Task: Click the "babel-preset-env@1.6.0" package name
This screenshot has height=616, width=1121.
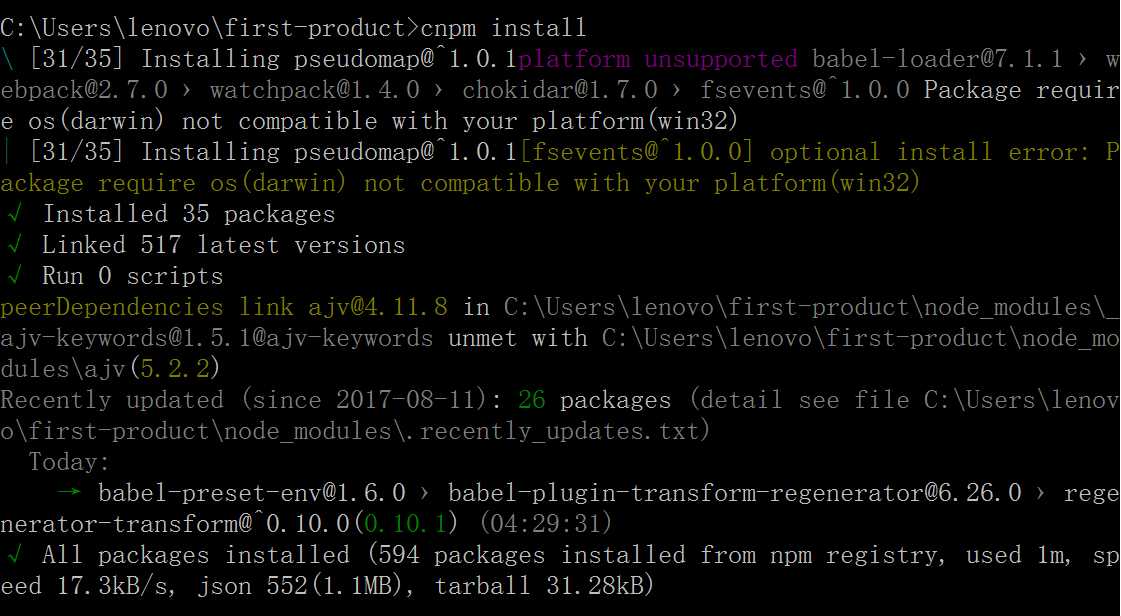Action: coord(252,493)
